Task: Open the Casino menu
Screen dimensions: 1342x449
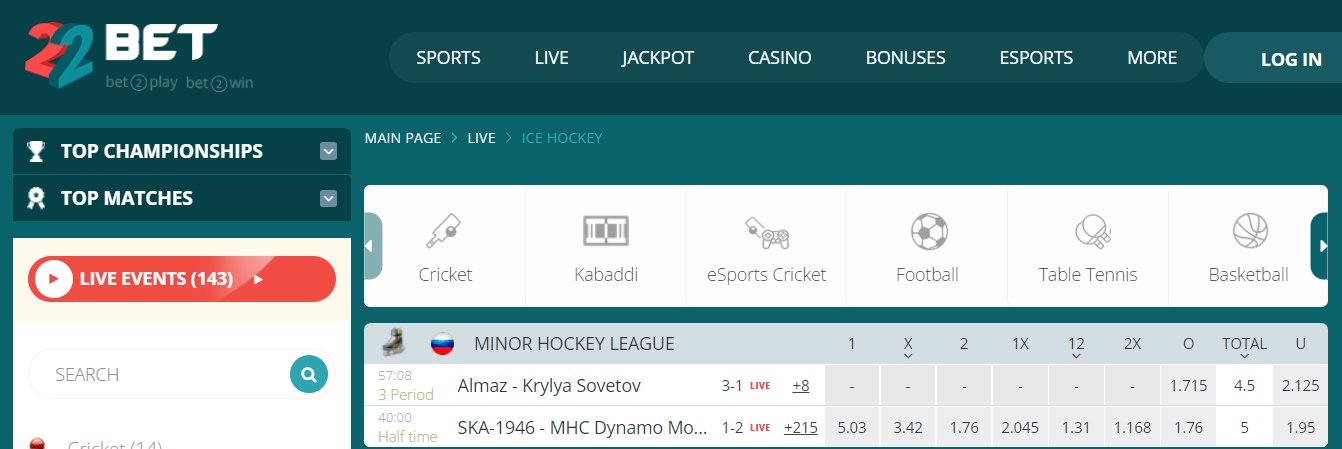Action: (779, 58)
